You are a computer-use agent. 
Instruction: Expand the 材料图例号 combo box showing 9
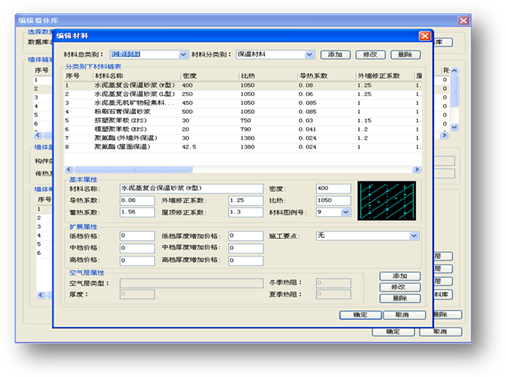346,212
